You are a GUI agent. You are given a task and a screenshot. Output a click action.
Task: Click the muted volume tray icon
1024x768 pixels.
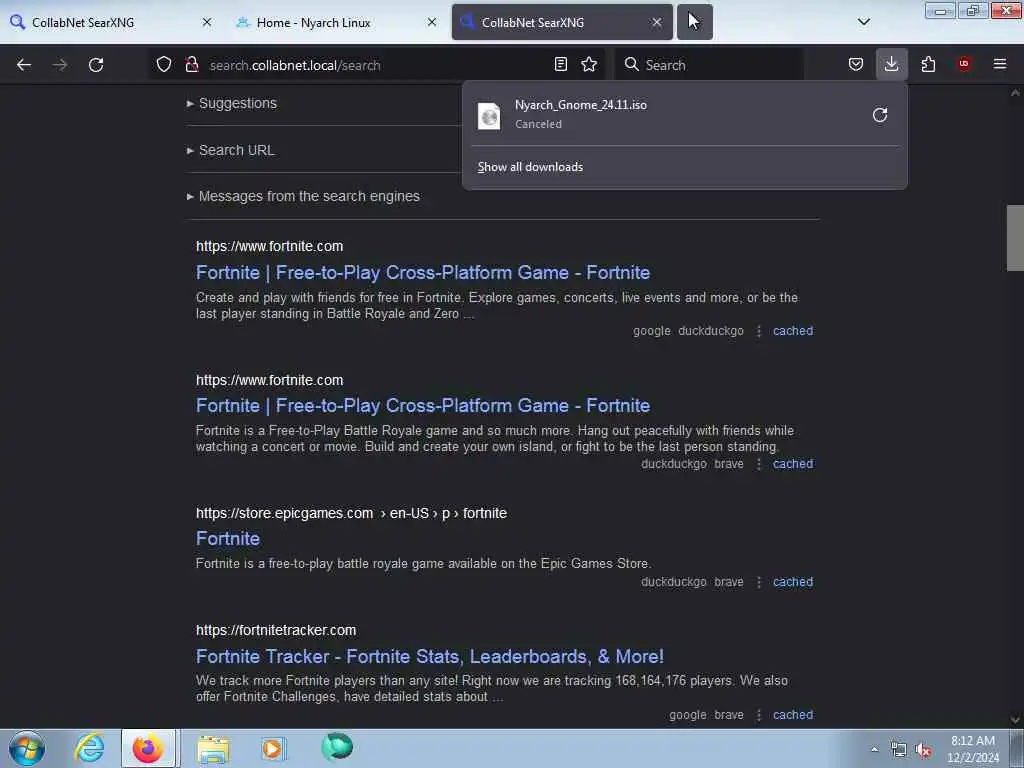click(923, 750)
